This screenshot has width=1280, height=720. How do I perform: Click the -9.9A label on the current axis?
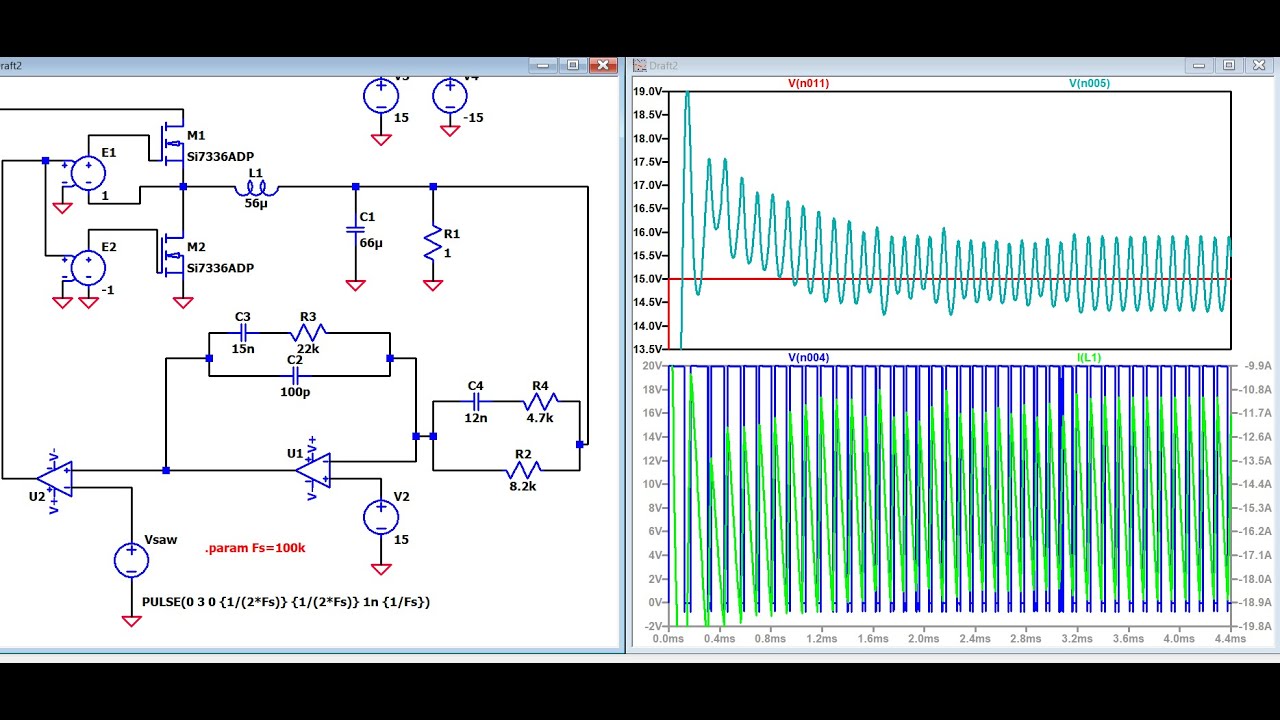tap(1255, 366)
